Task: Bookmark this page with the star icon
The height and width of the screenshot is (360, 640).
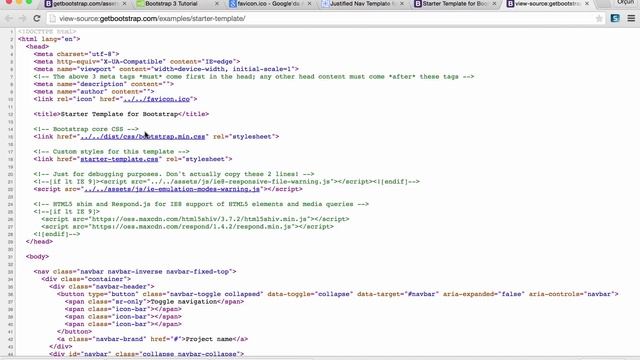Action: pos(599,18)
